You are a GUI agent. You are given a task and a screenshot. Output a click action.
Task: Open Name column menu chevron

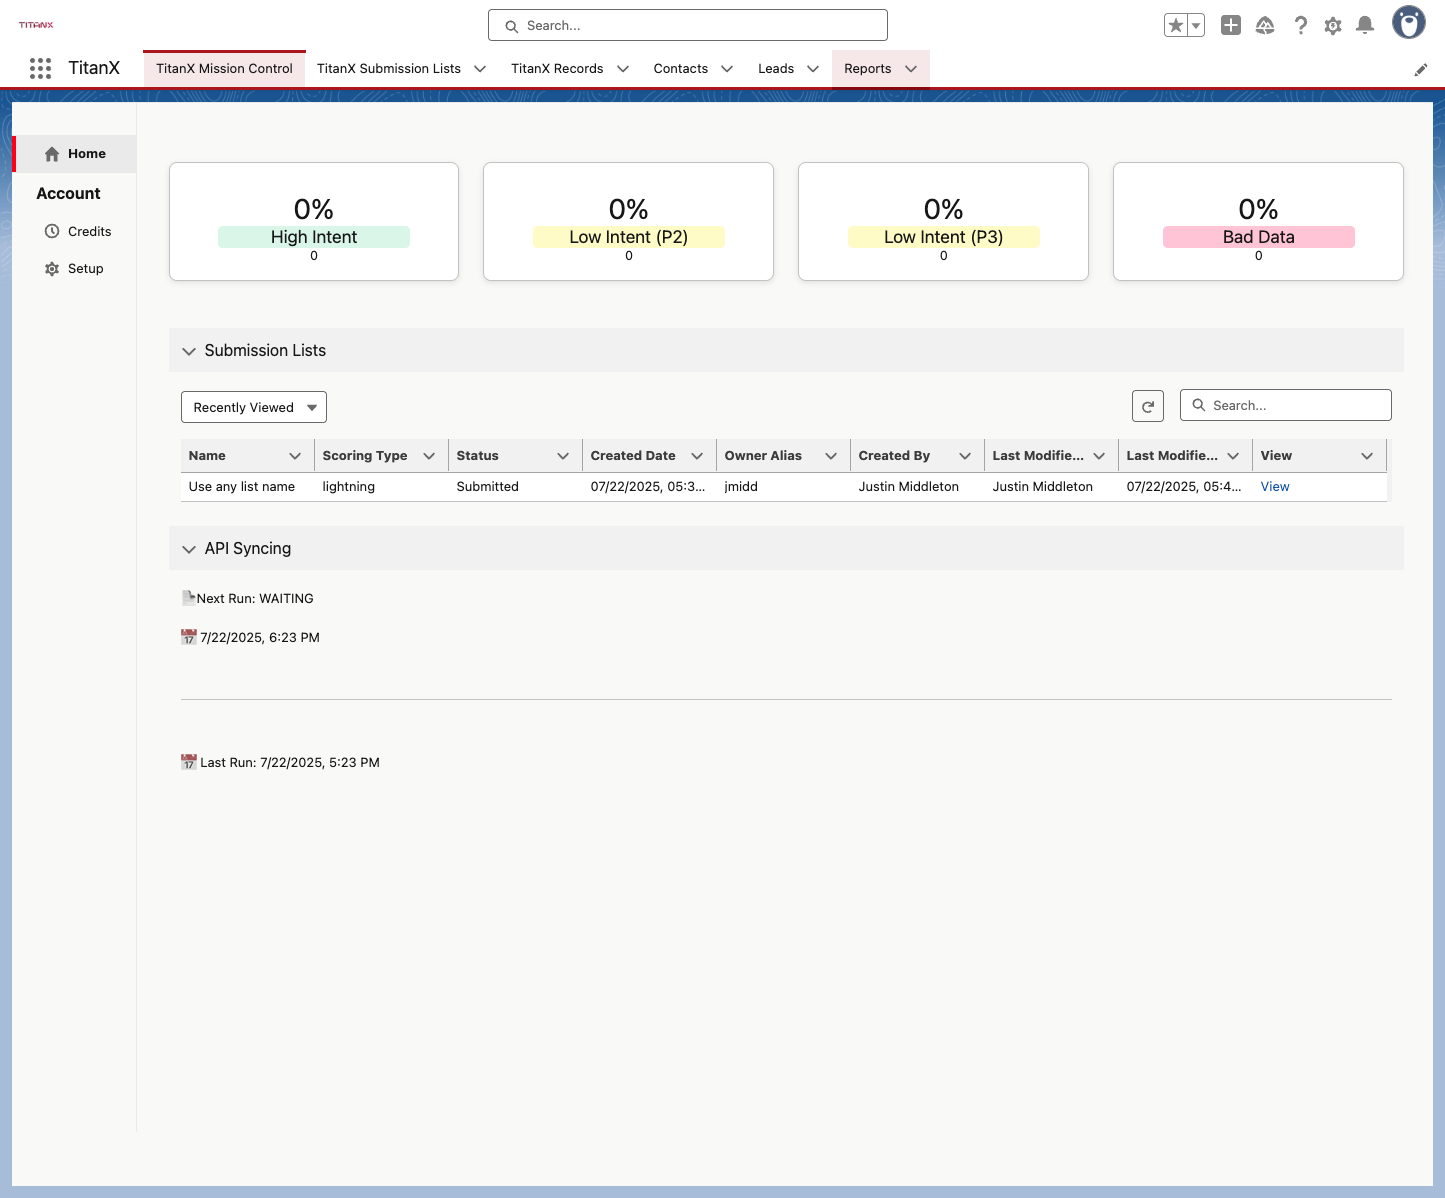pos(295,456)
